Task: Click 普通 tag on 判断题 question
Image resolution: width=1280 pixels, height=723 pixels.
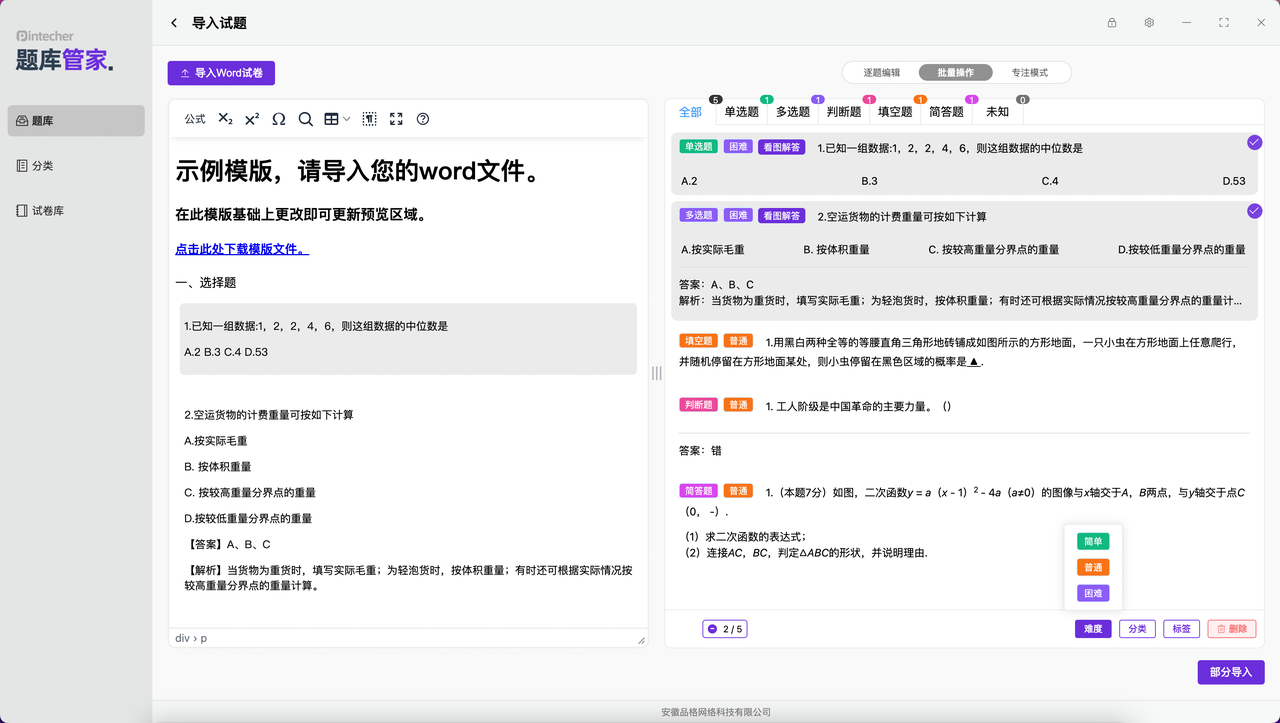Action: click(x=738, y=406)
